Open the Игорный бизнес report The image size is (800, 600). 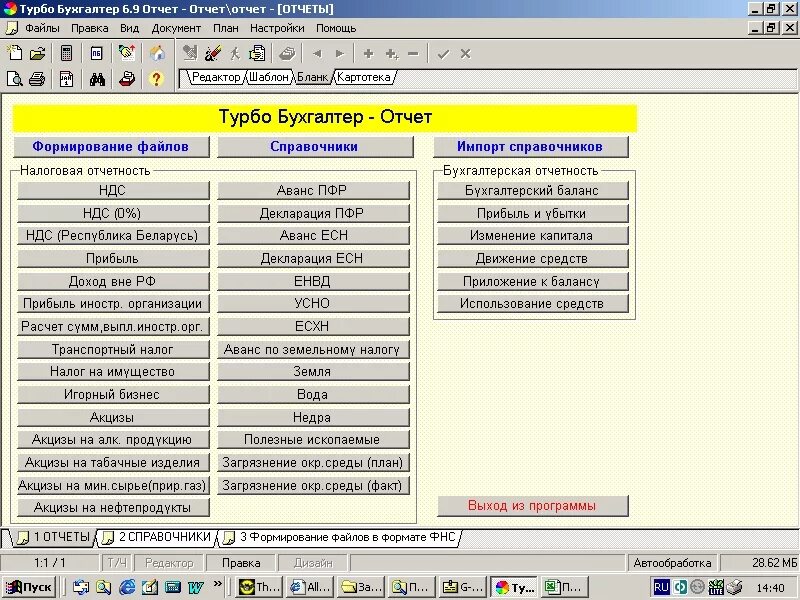tap(113, 394)
